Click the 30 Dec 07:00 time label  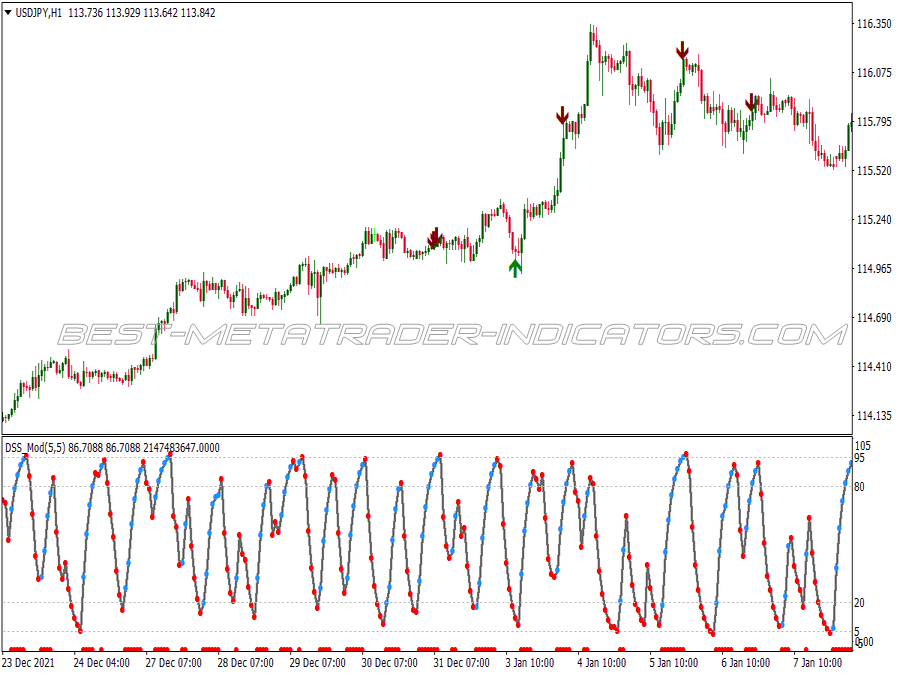(x=390, y=663)
